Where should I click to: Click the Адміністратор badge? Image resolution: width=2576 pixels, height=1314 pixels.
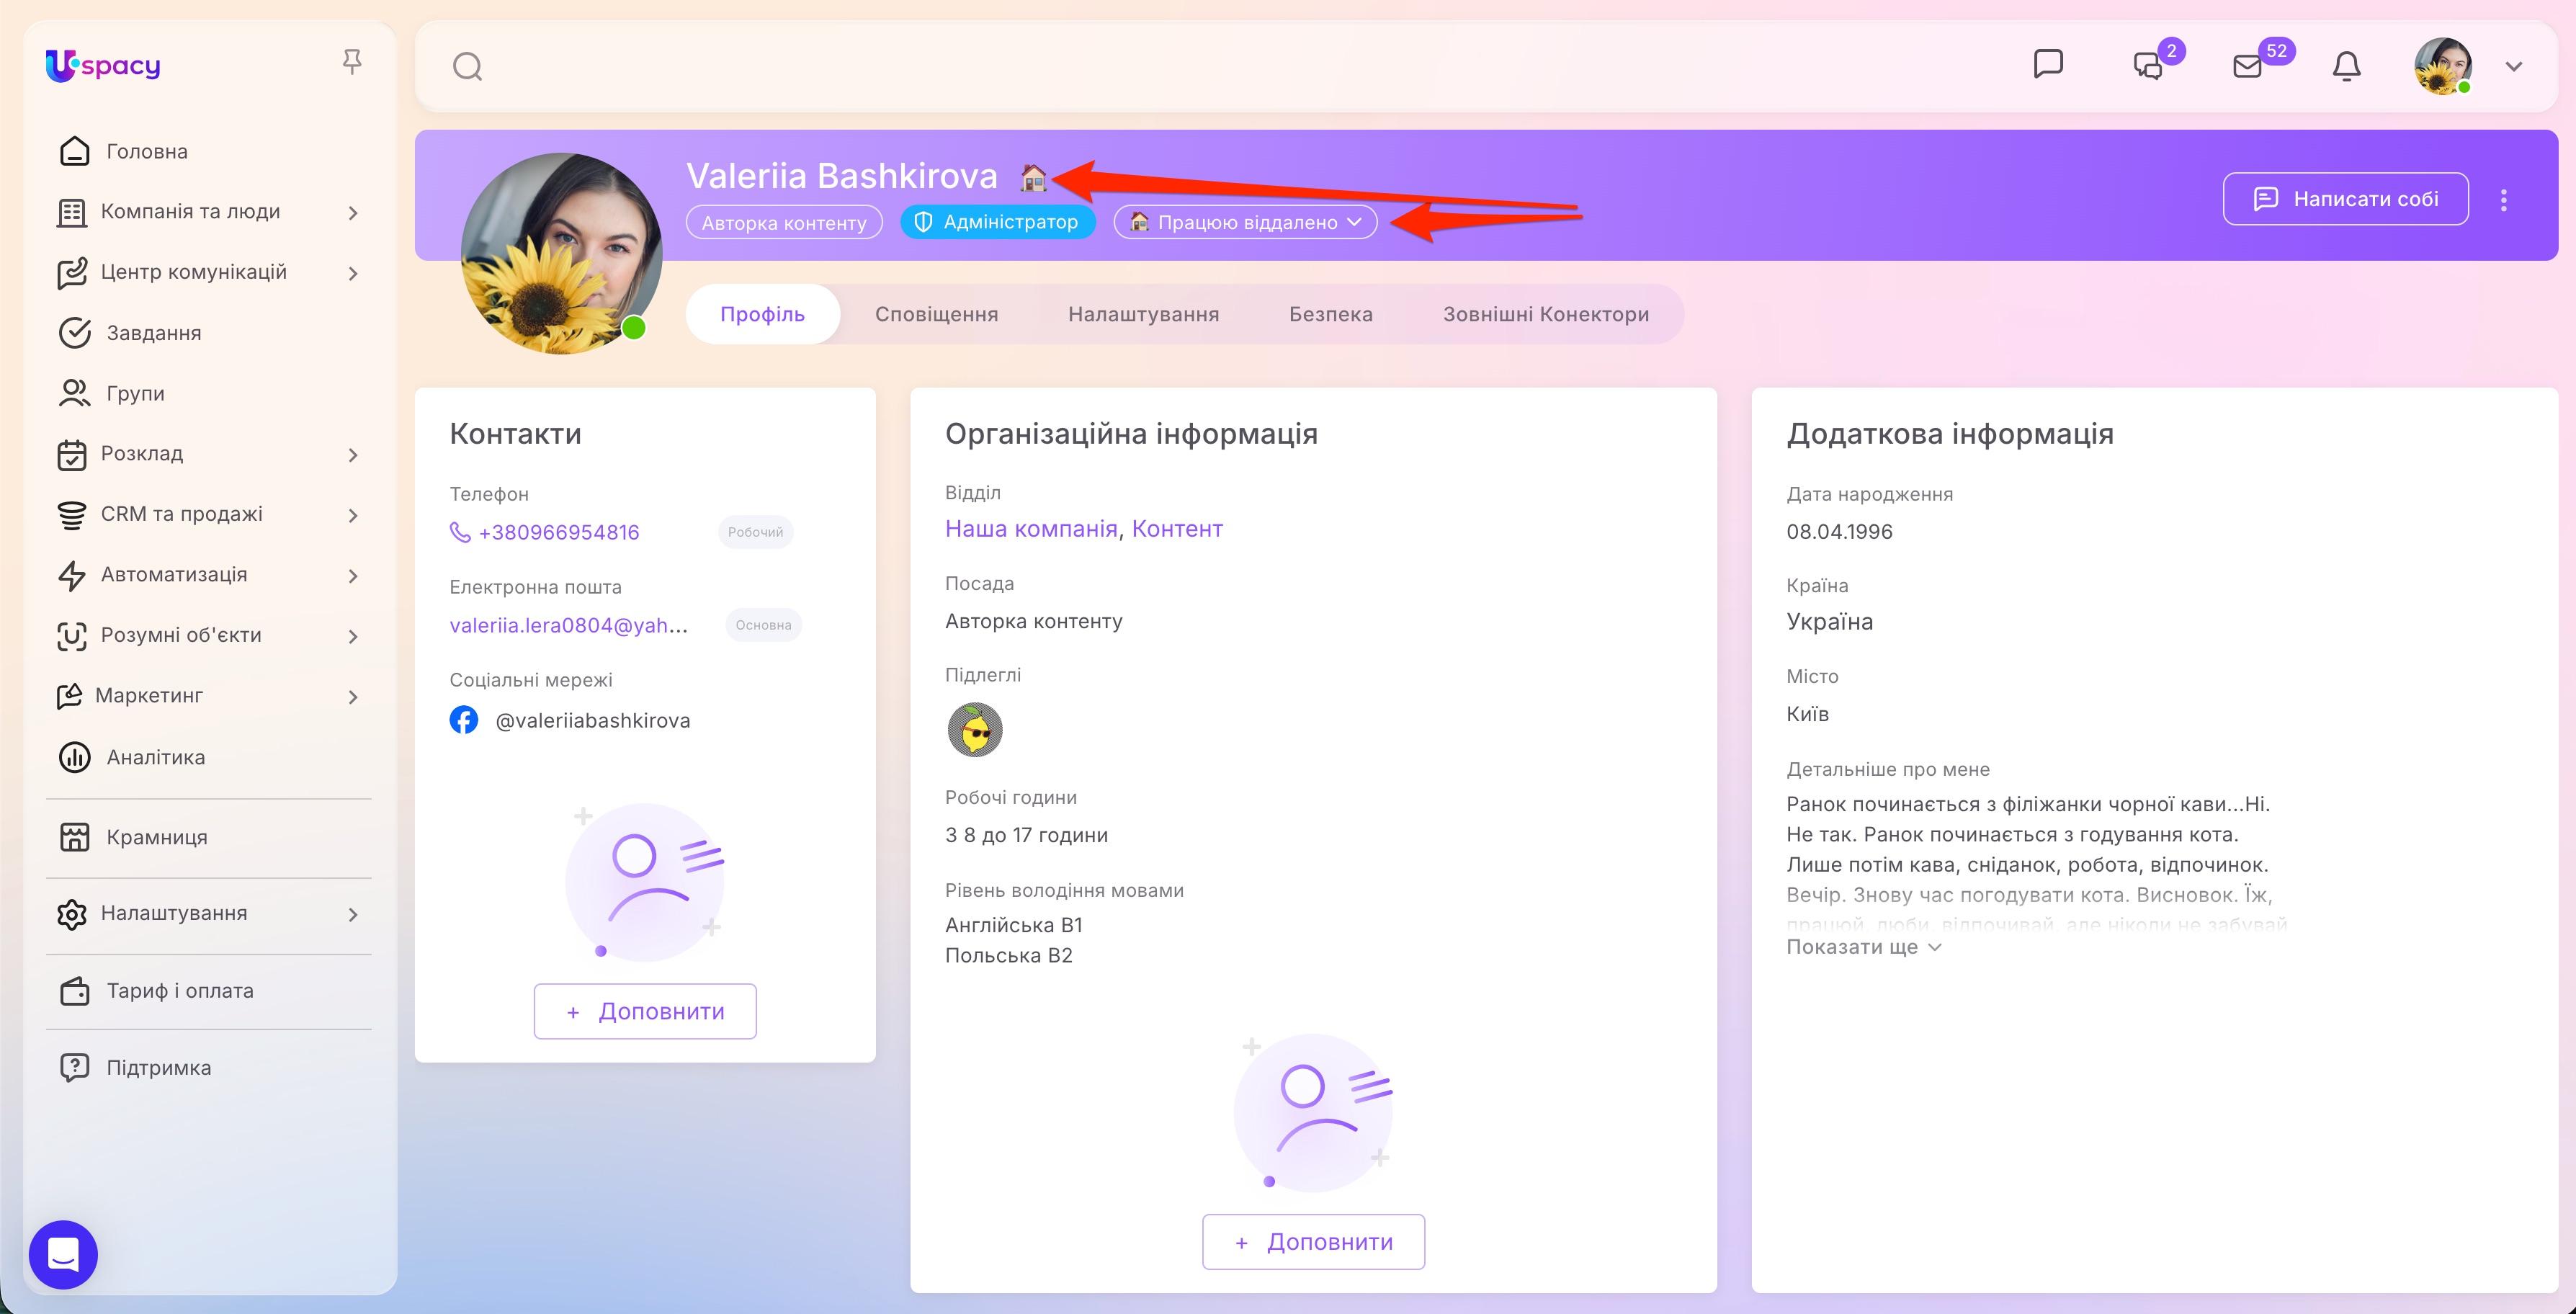click(x=997, y=222)
